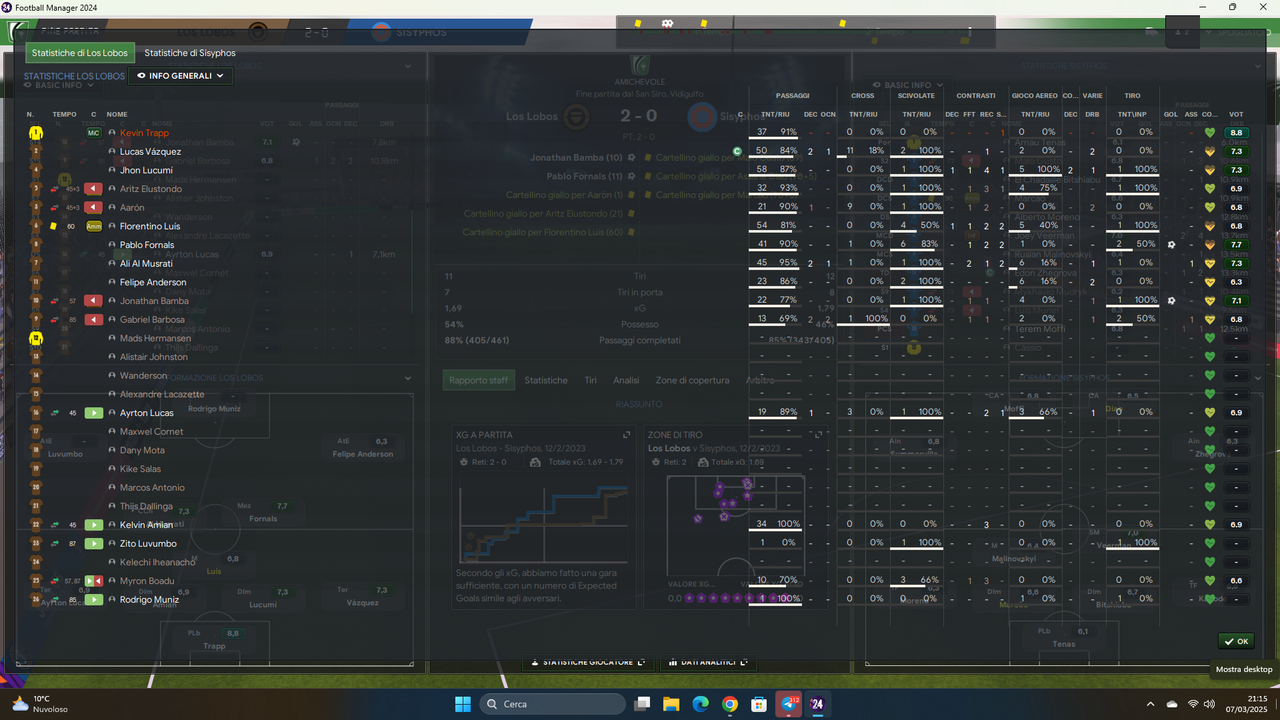Image resolution: width=1280 pixels, height=720 pixels.
Task: Click the goal icon in Pablo Fornals' row
Action: [x=1170, y=244]
